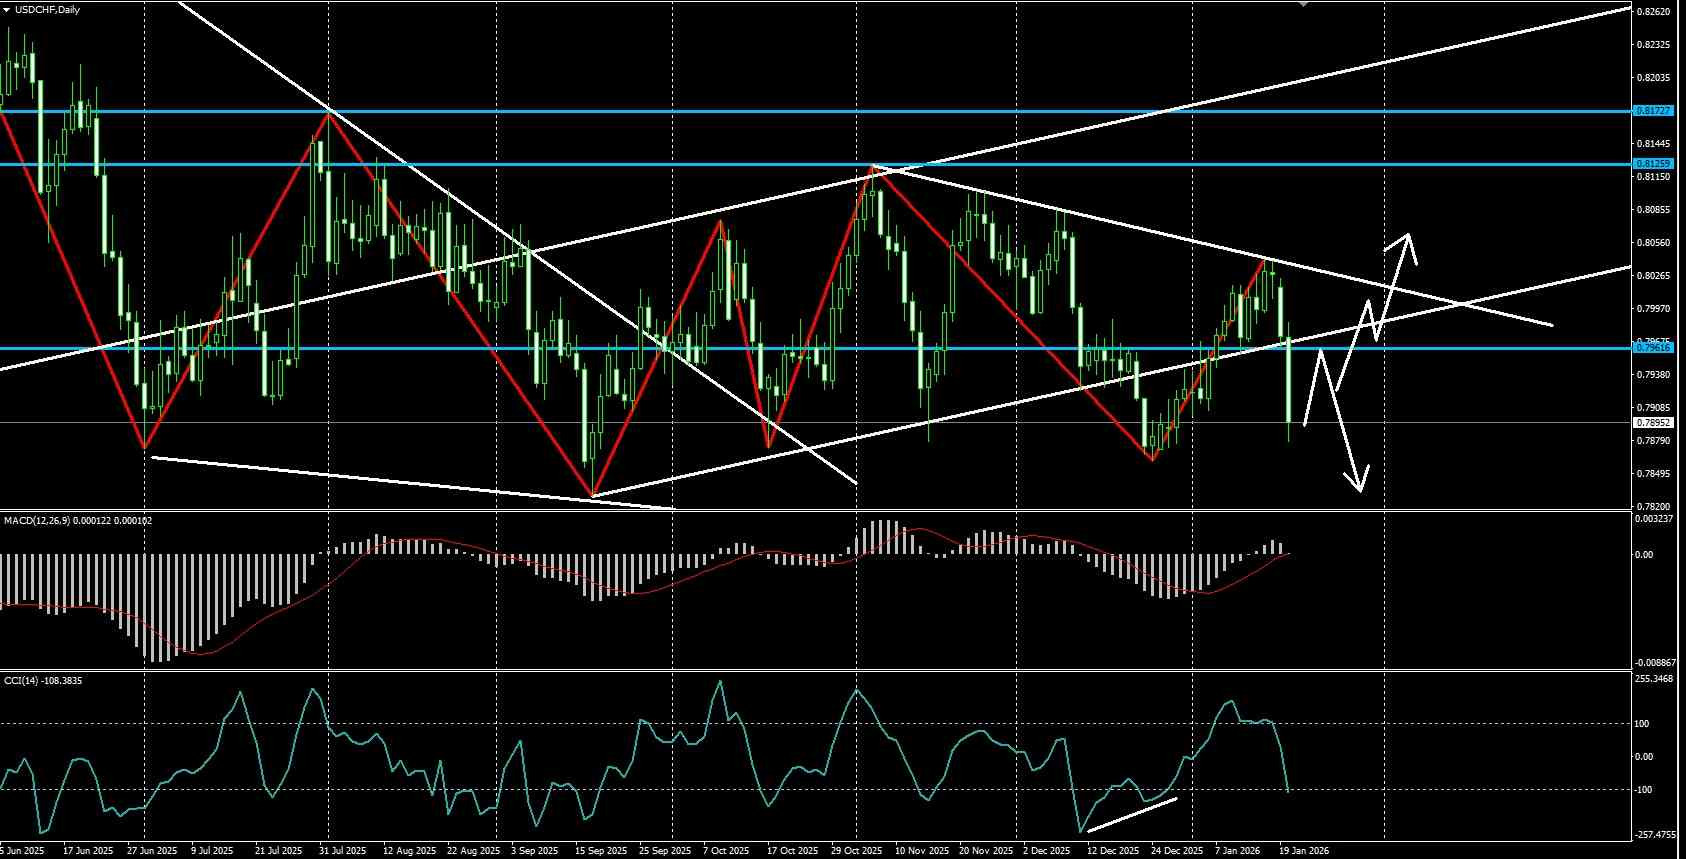This screenshot has height=859, width=1686.
Task: Click the 7 Jan 2026 date label
Action: click(1237, 851)
